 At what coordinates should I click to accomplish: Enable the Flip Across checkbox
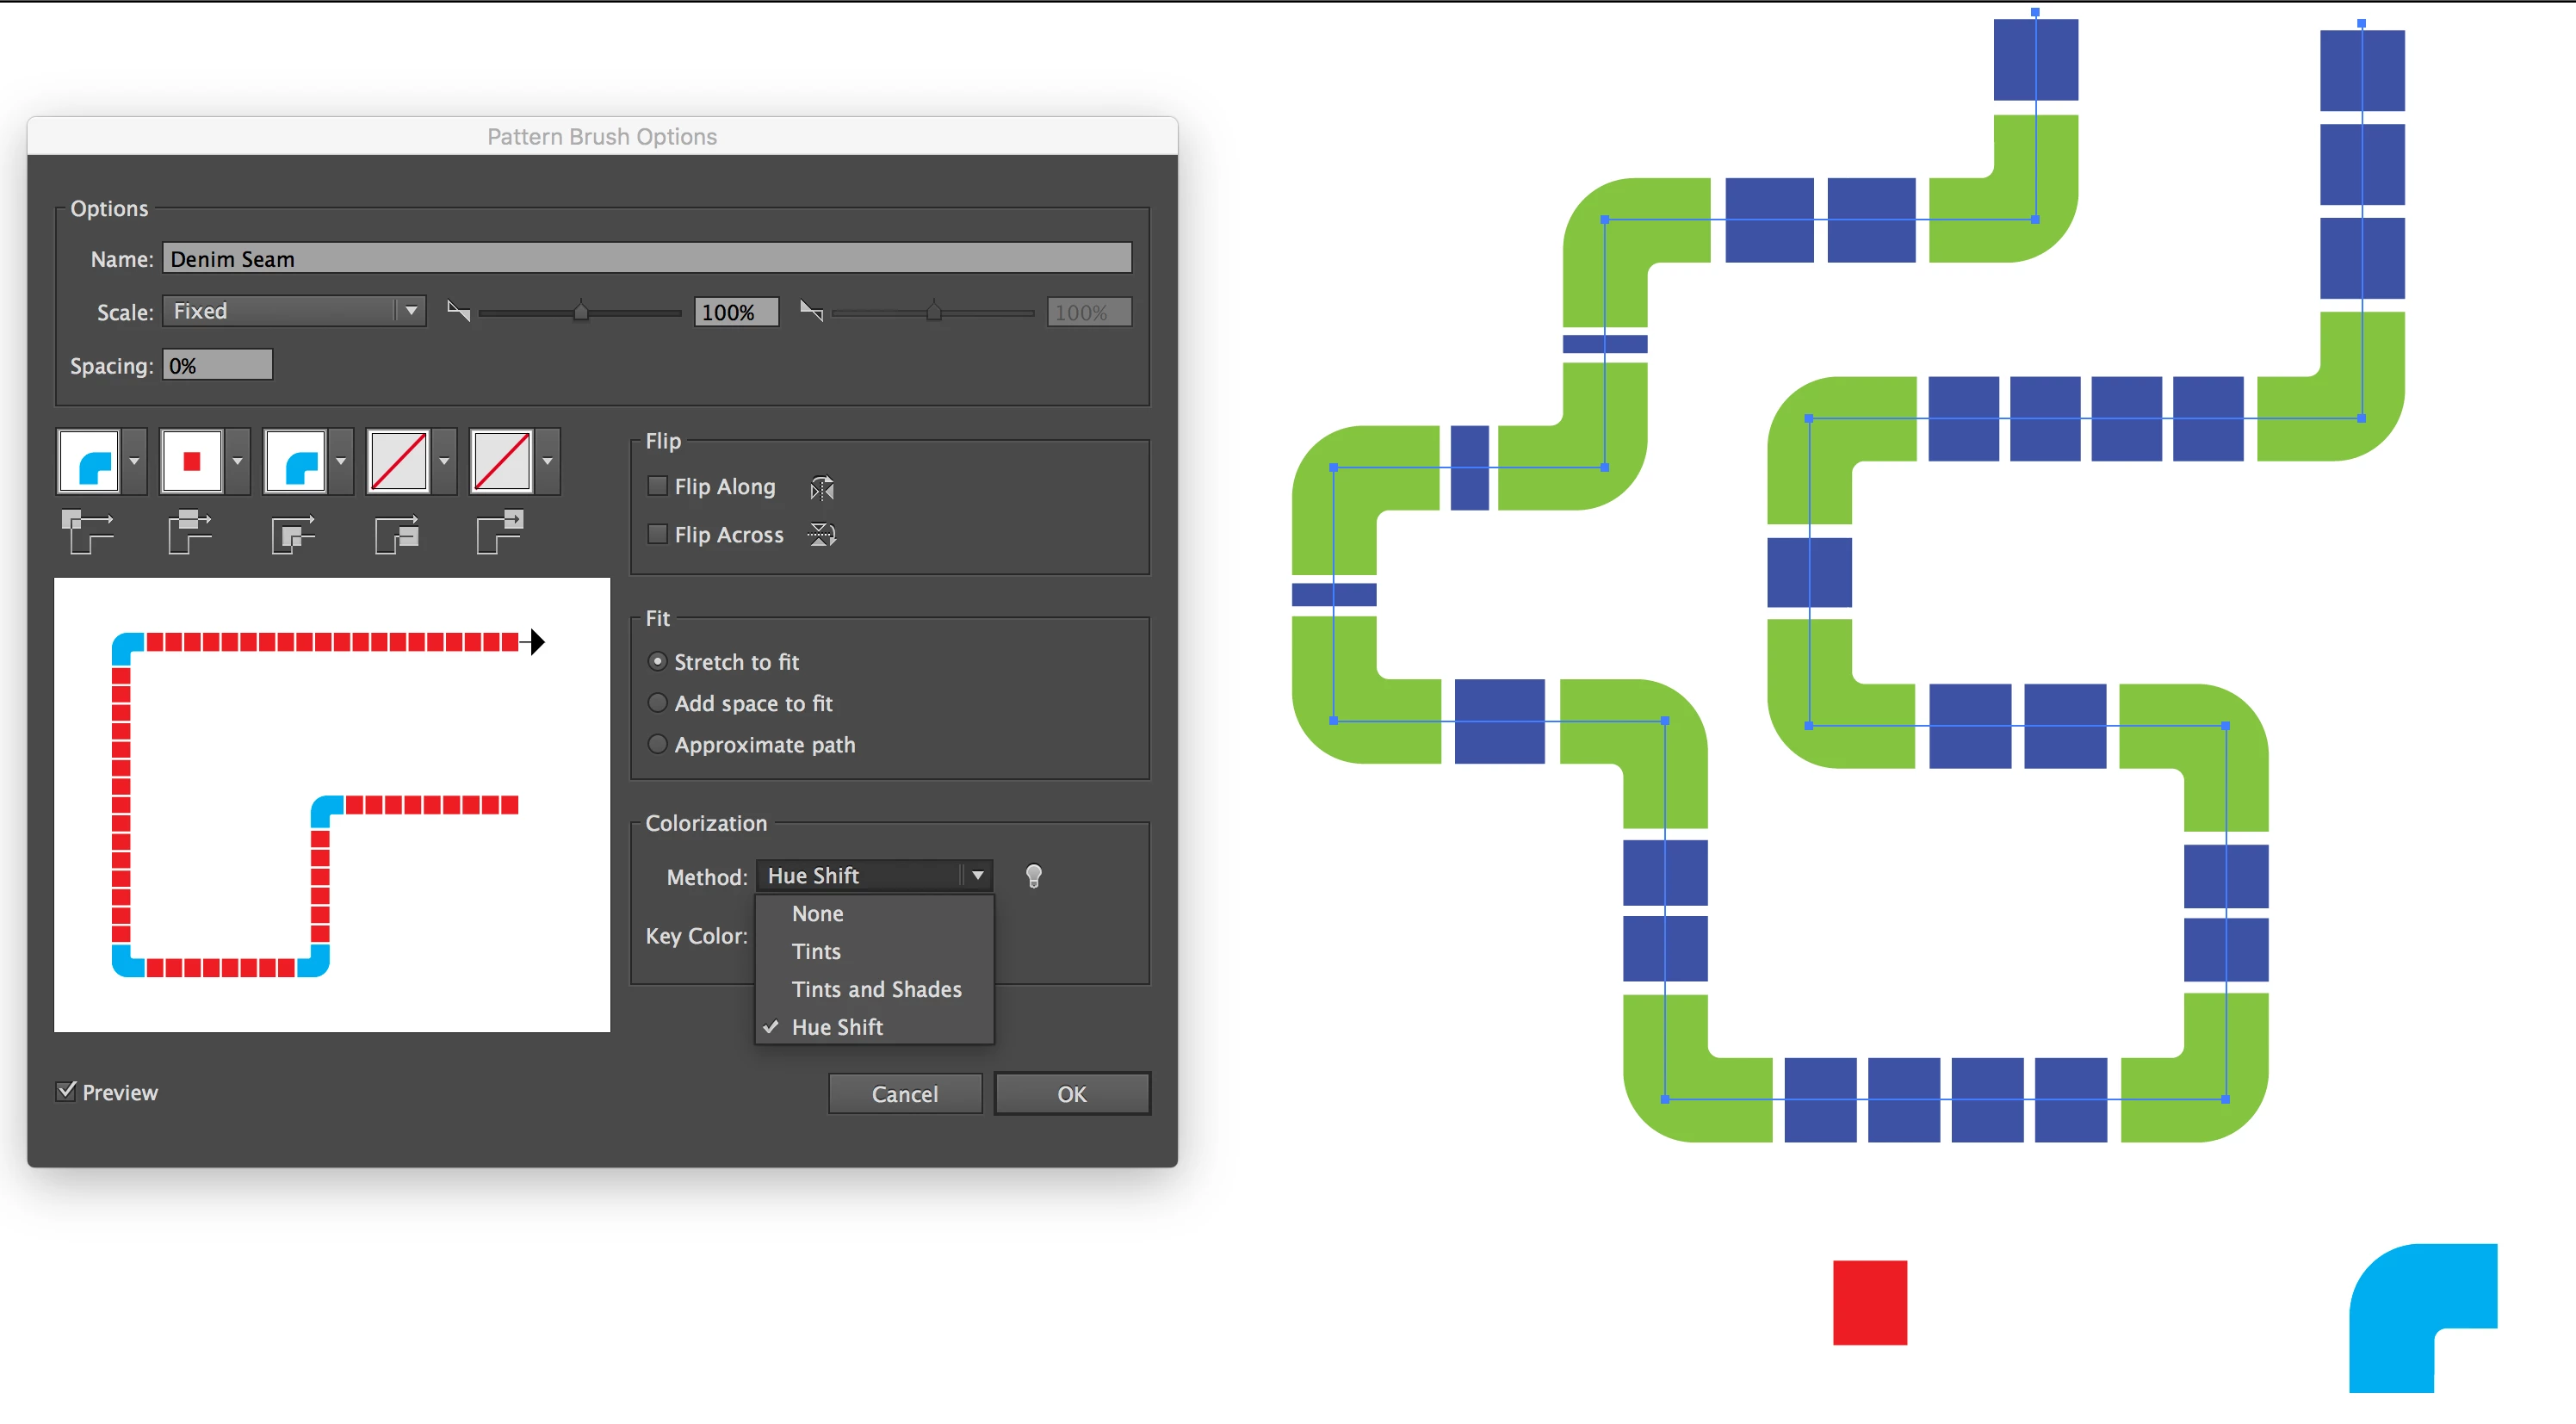657,535
